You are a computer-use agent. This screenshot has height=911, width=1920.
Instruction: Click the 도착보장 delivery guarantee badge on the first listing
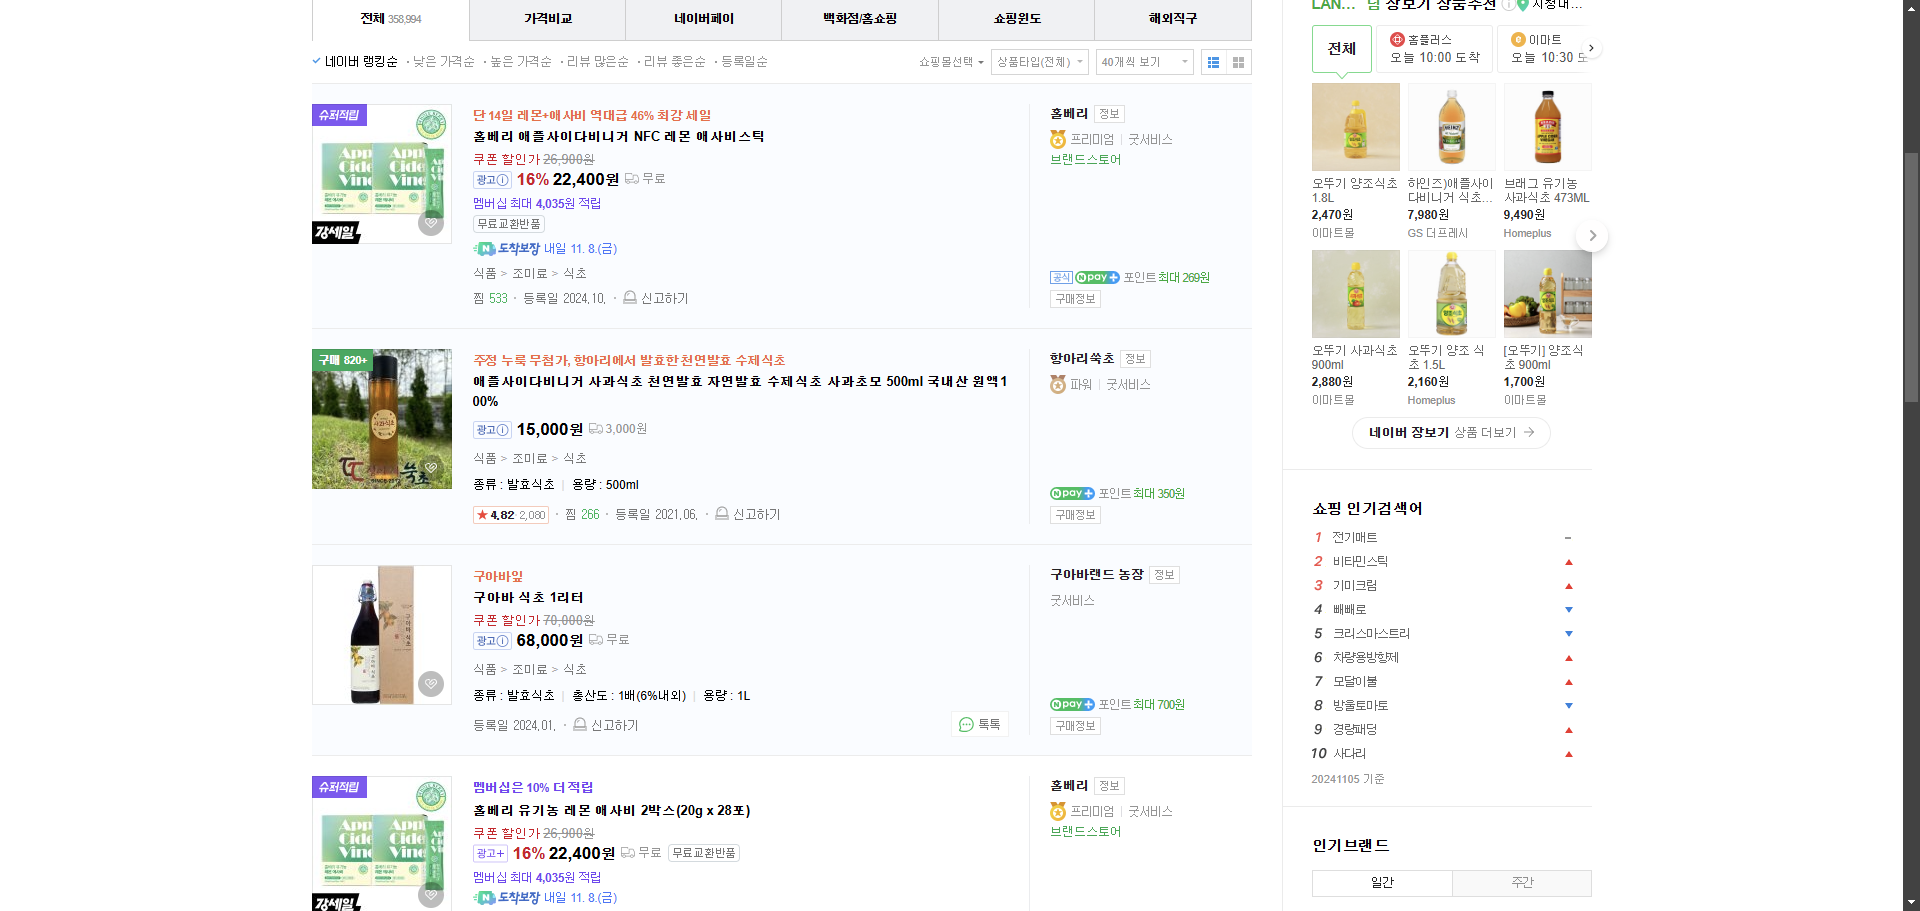click(507, 249)
